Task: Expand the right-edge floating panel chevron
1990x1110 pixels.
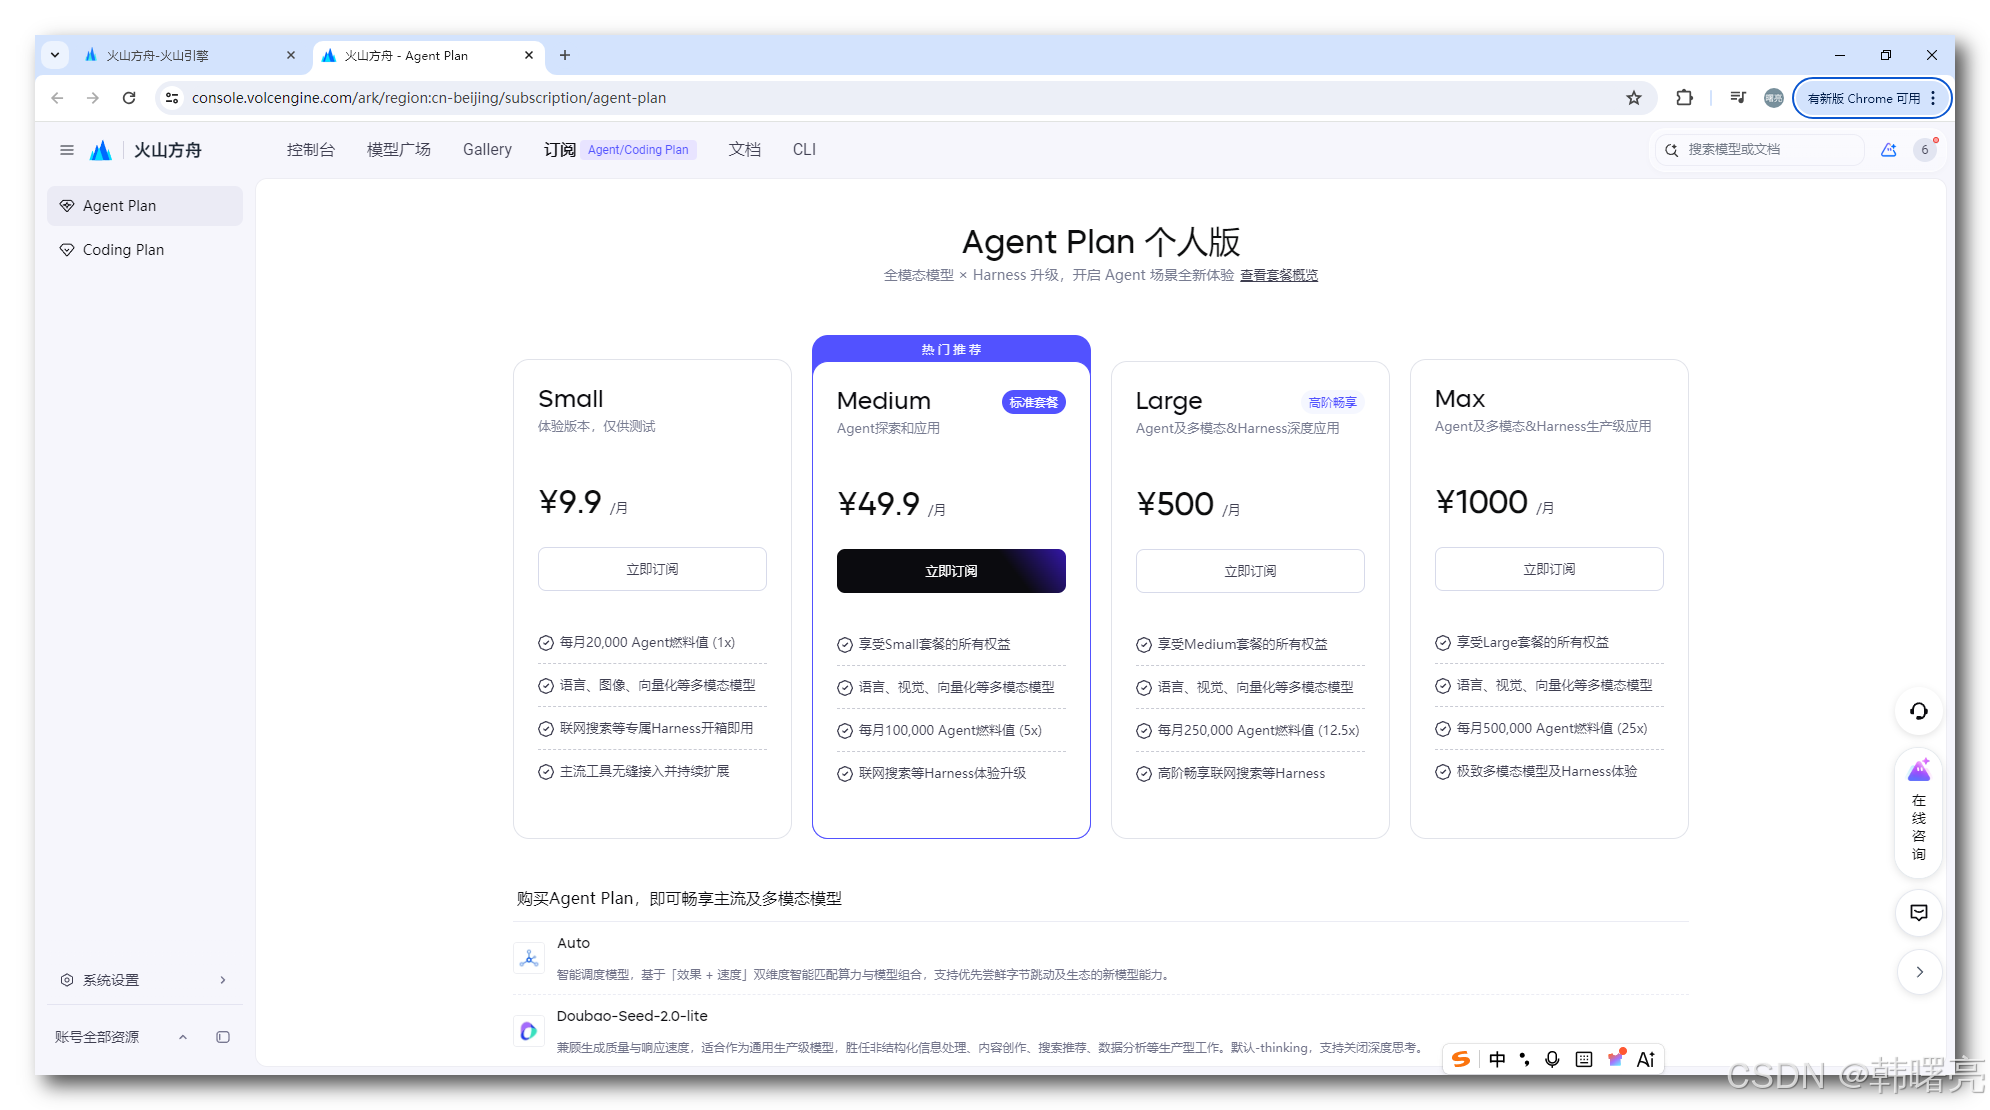Action: [x=1918, y=972]
